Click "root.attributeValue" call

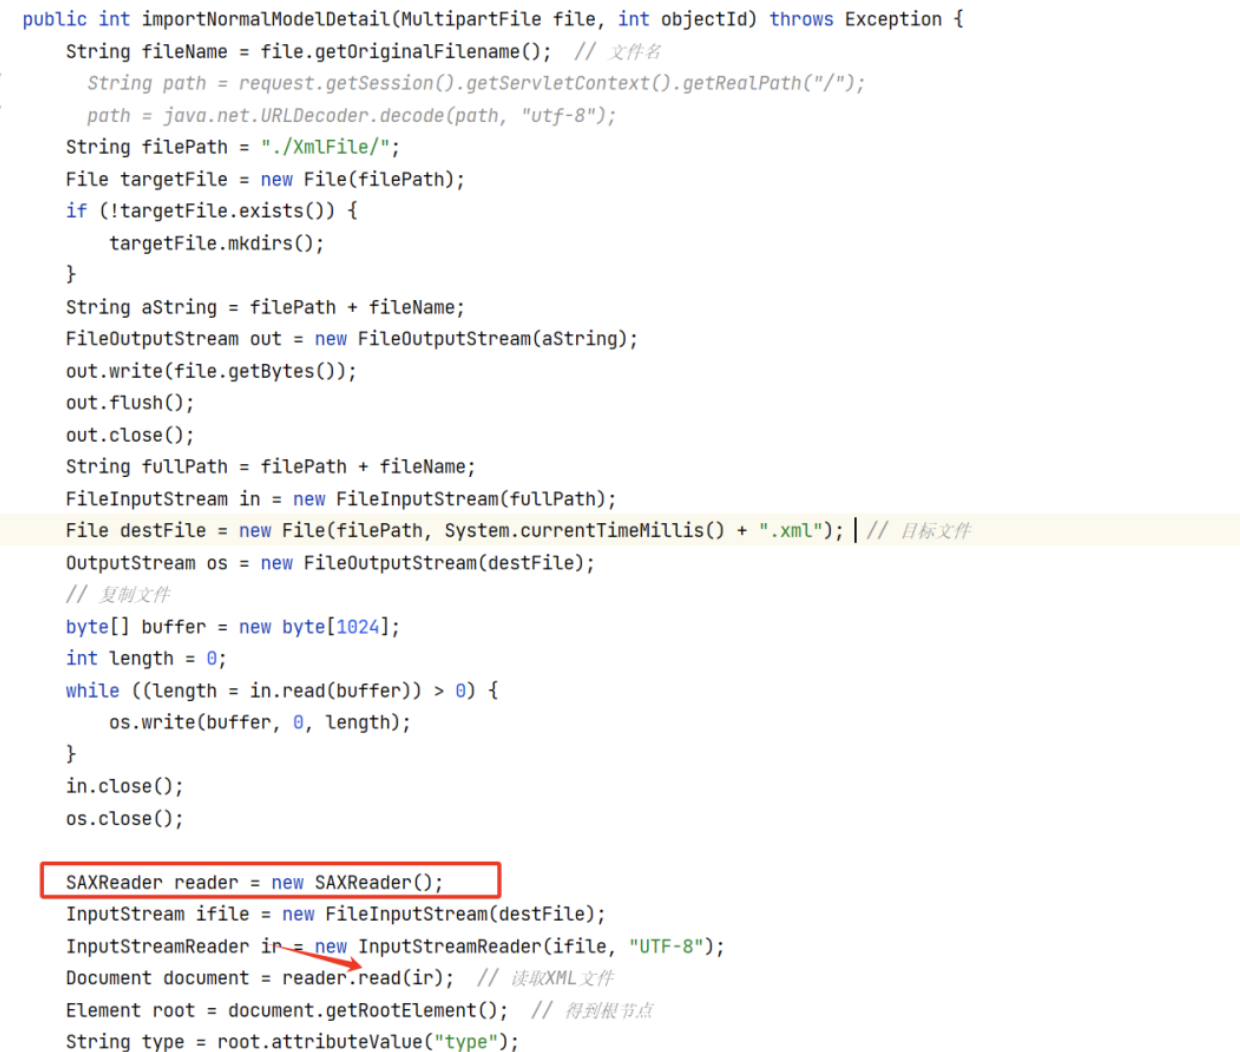pyautogui.click(x=319, y=1042)
